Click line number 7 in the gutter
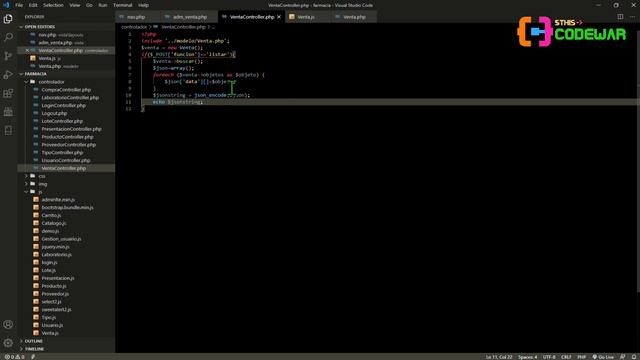The image size is (640, 360). [130, 75]
